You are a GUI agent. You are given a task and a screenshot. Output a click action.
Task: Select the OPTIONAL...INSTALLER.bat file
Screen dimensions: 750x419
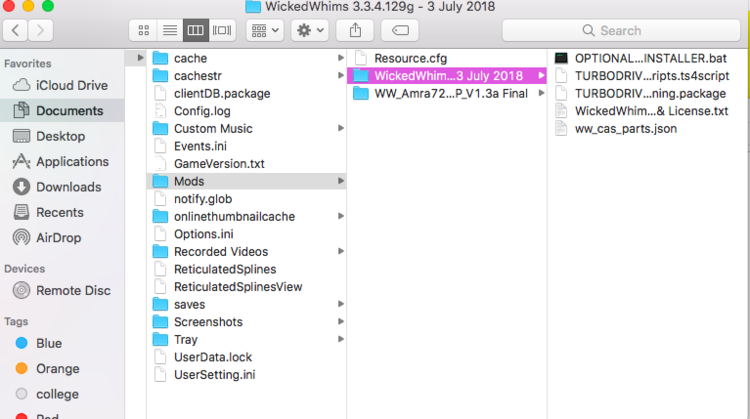(649, 58)
